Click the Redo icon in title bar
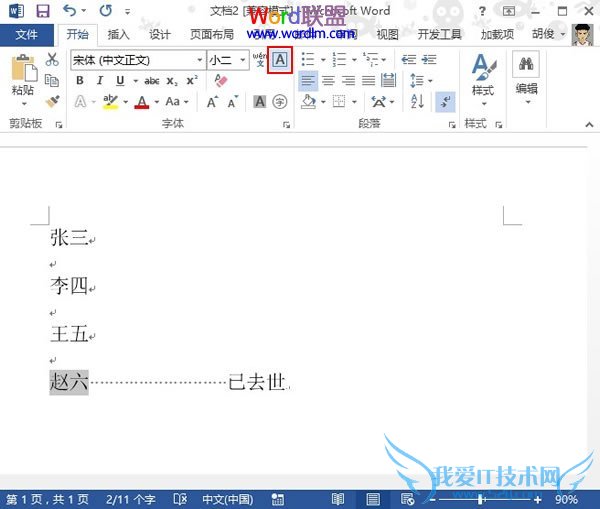Screen dimensions: 600x509 106,11
